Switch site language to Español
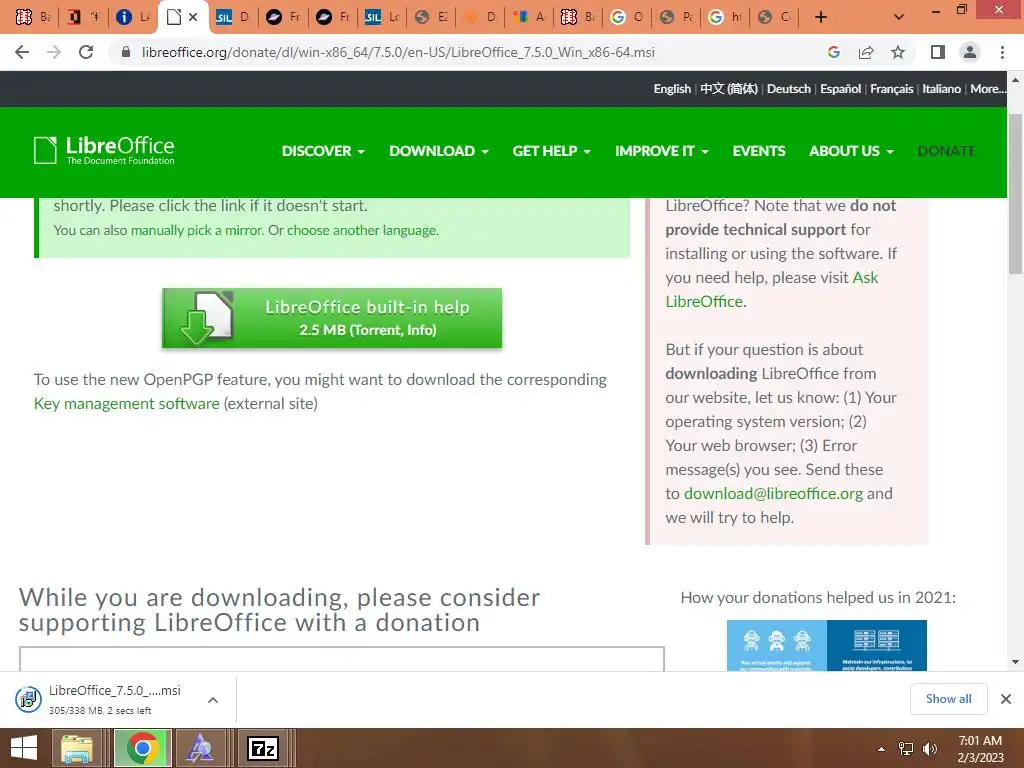Image resolution: width=1024 pixels, height=768 pixels. pos(840,89)
